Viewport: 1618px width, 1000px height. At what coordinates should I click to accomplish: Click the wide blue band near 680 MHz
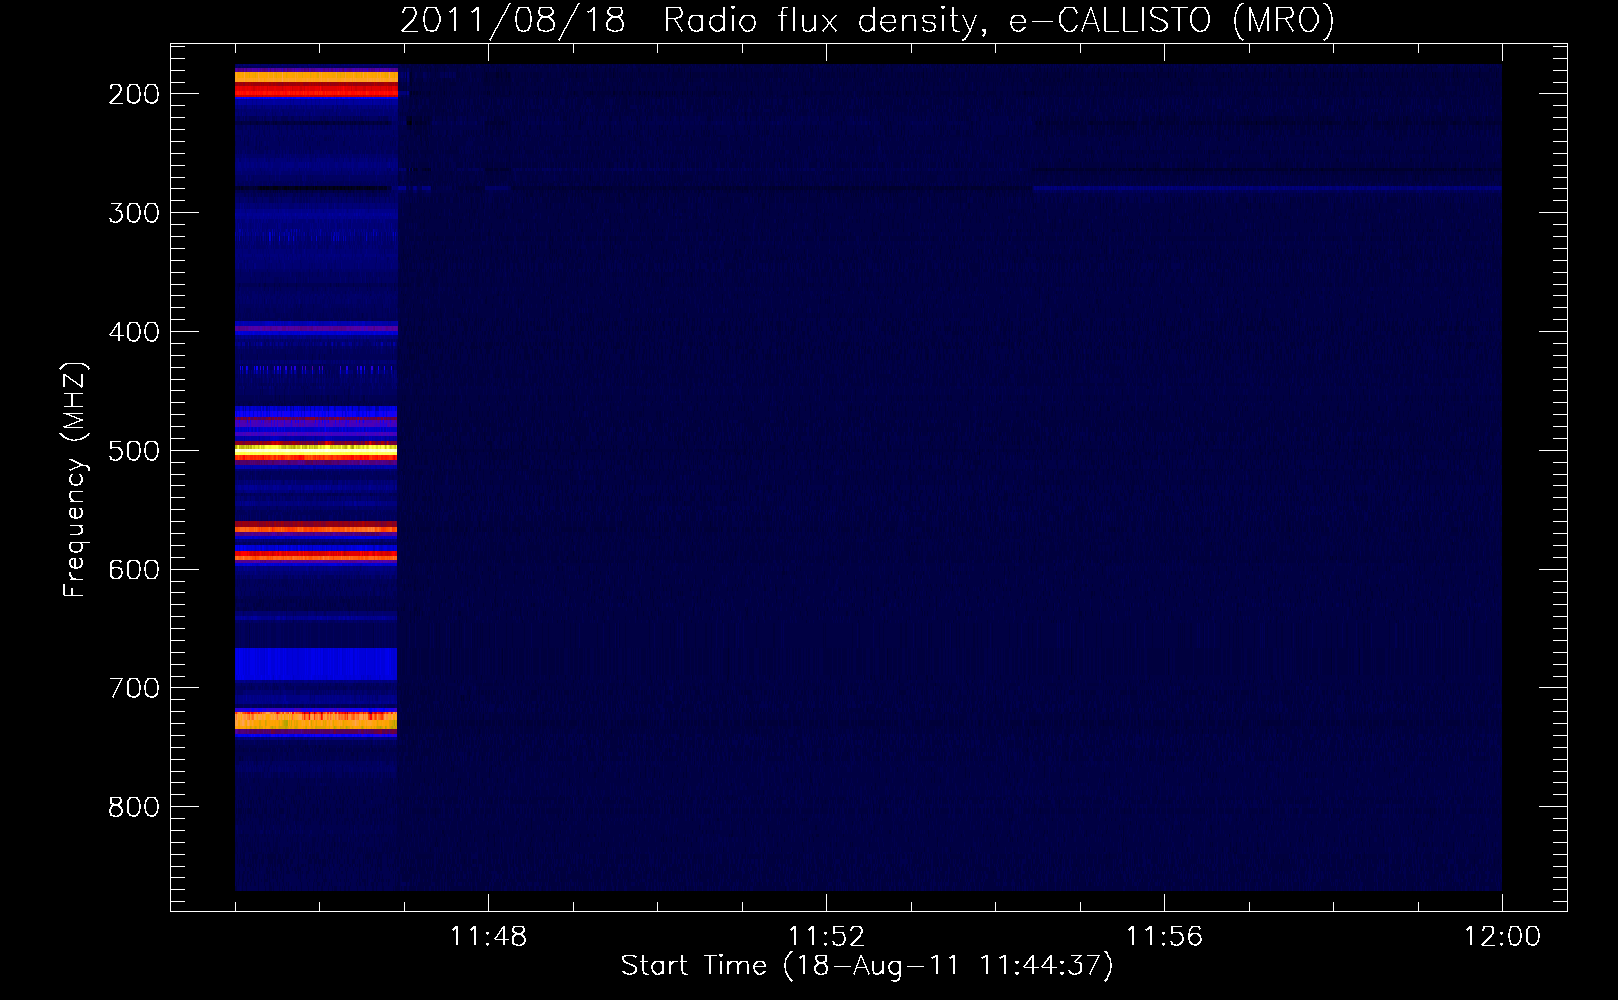[x=316, y=663]
